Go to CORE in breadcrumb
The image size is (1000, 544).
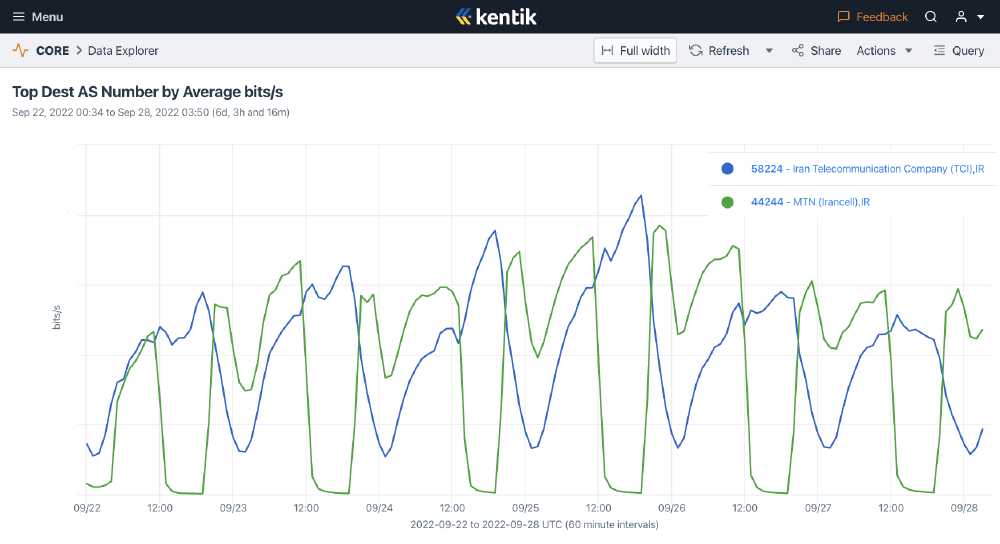(52, 51)
